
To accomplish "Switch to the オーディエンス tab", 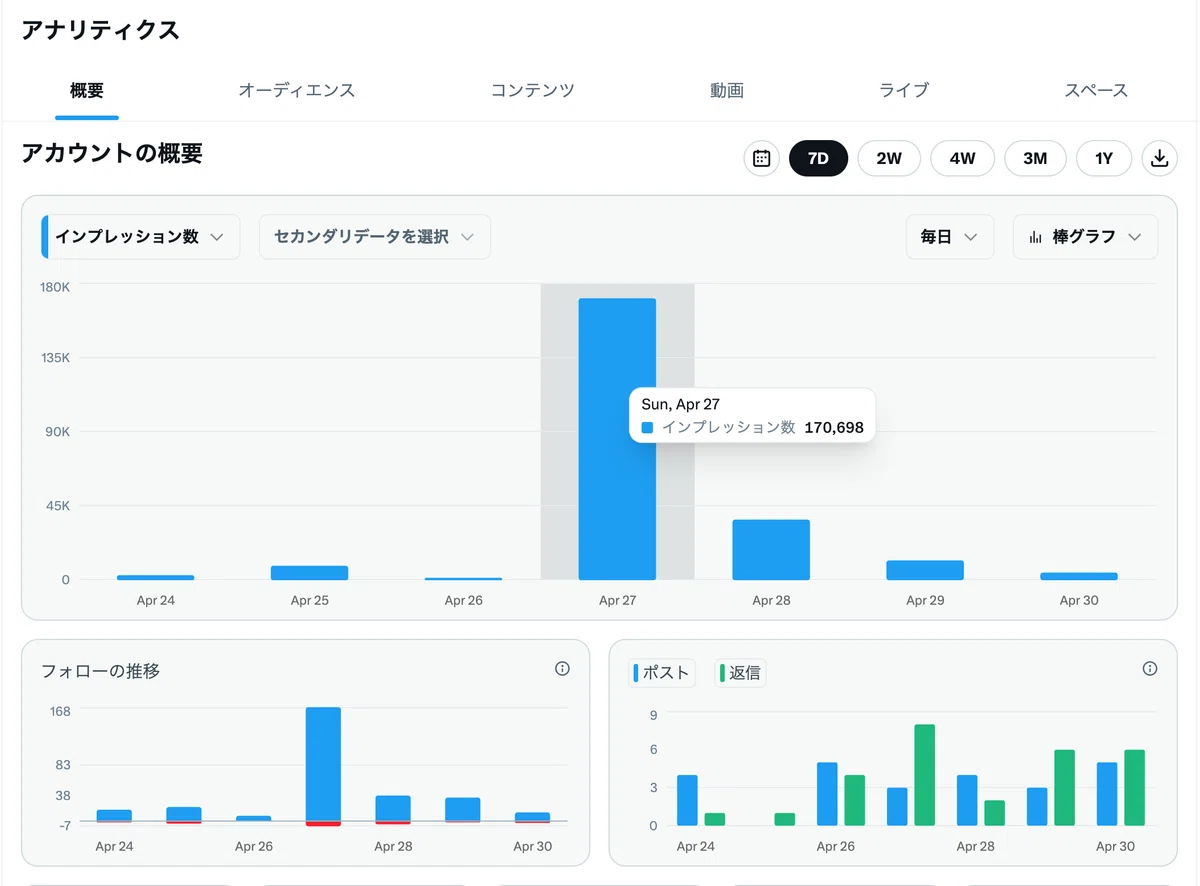I will [x=296, y=91].
